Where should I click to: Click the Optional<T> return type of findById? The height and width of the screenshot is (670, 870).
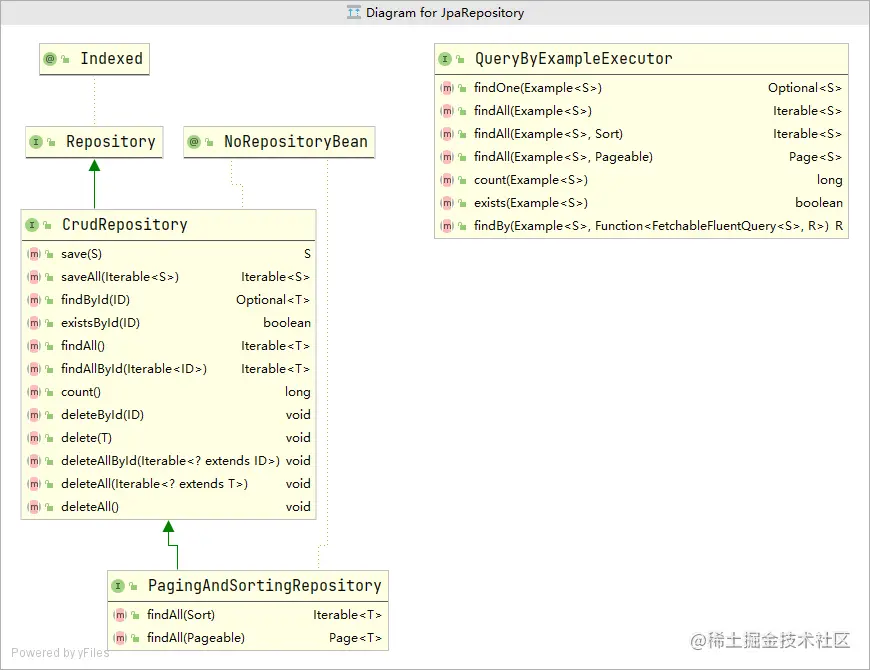[273, 300]
